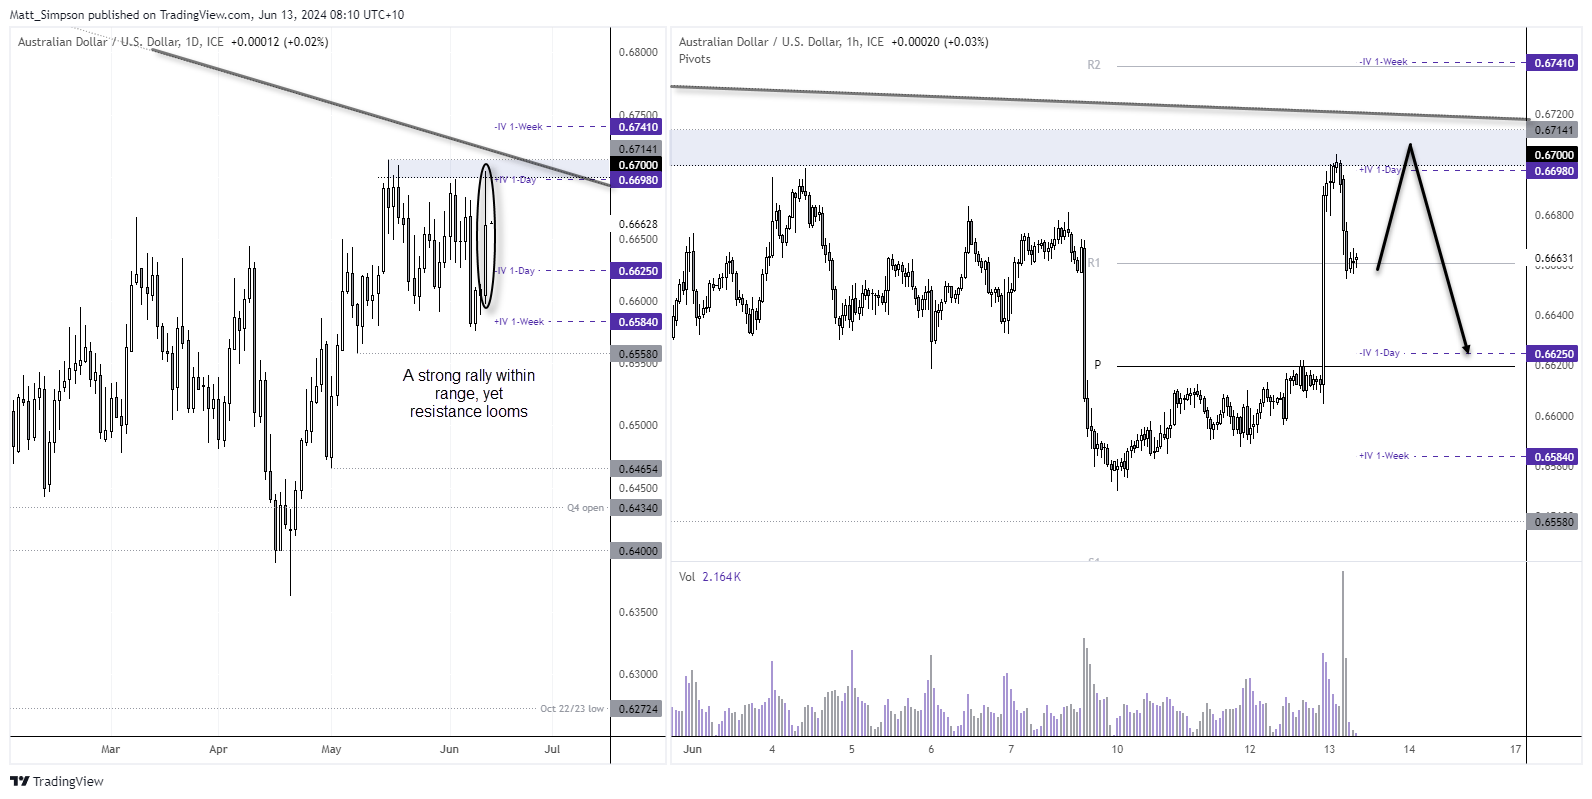The width and height of the screenshot is (1592, 799).
Task: Click the daily chart change +0.00012 (+0.02%)
Action: point(279,42)
